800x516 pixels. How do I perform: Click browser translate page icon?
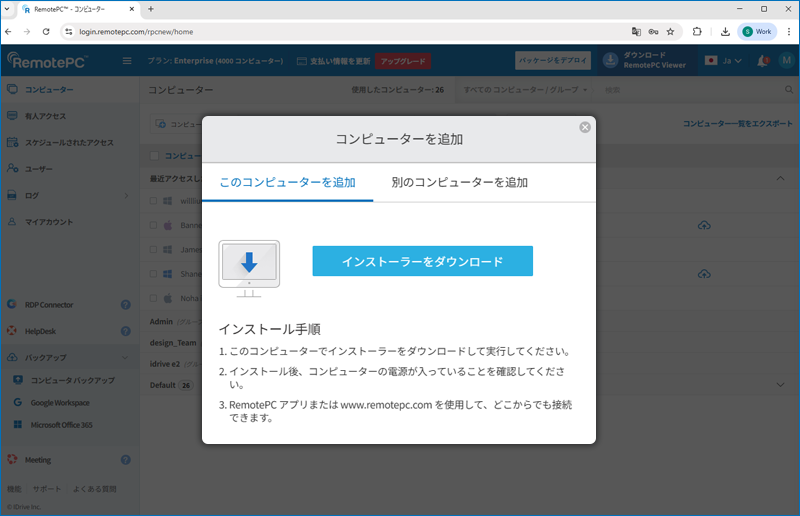pyautogui.click(x=636, y=32)
